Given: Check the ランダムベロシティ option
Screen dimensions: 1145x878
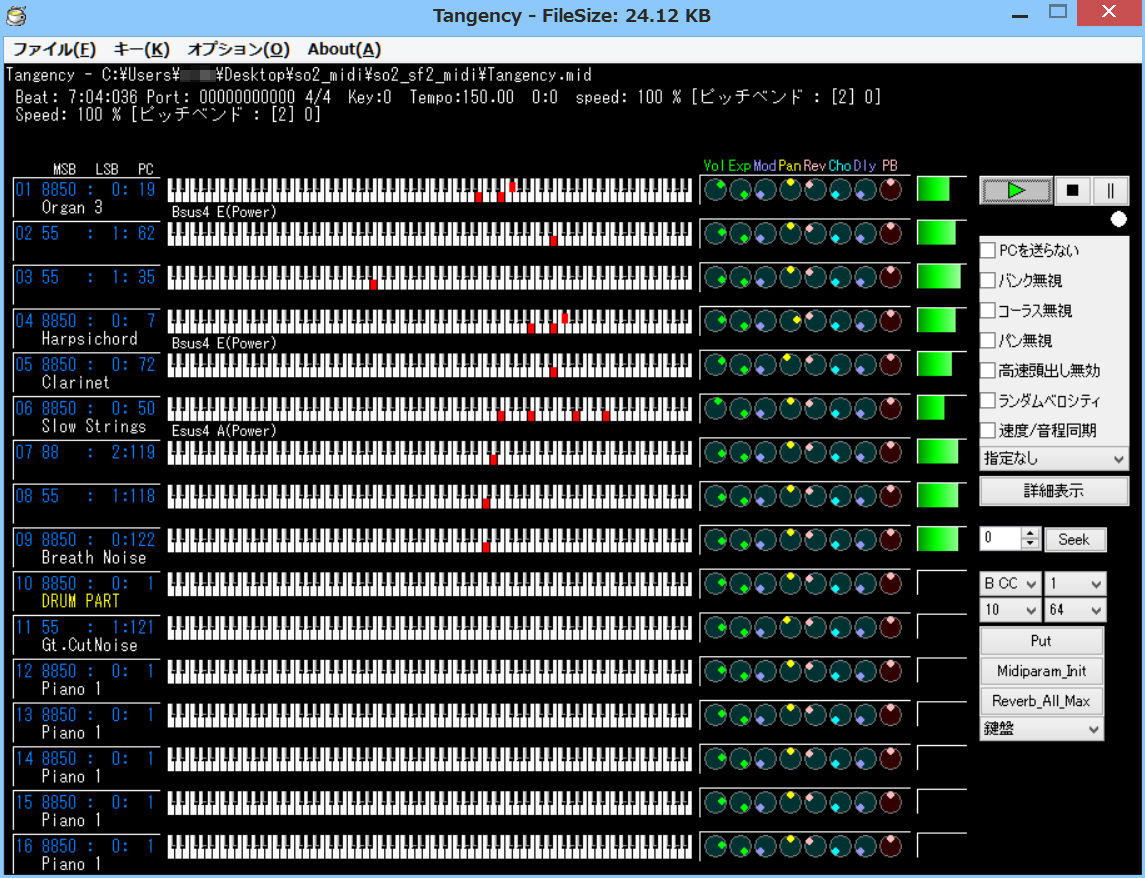Looking at the screenshot, I should click(x=988, y=400).
